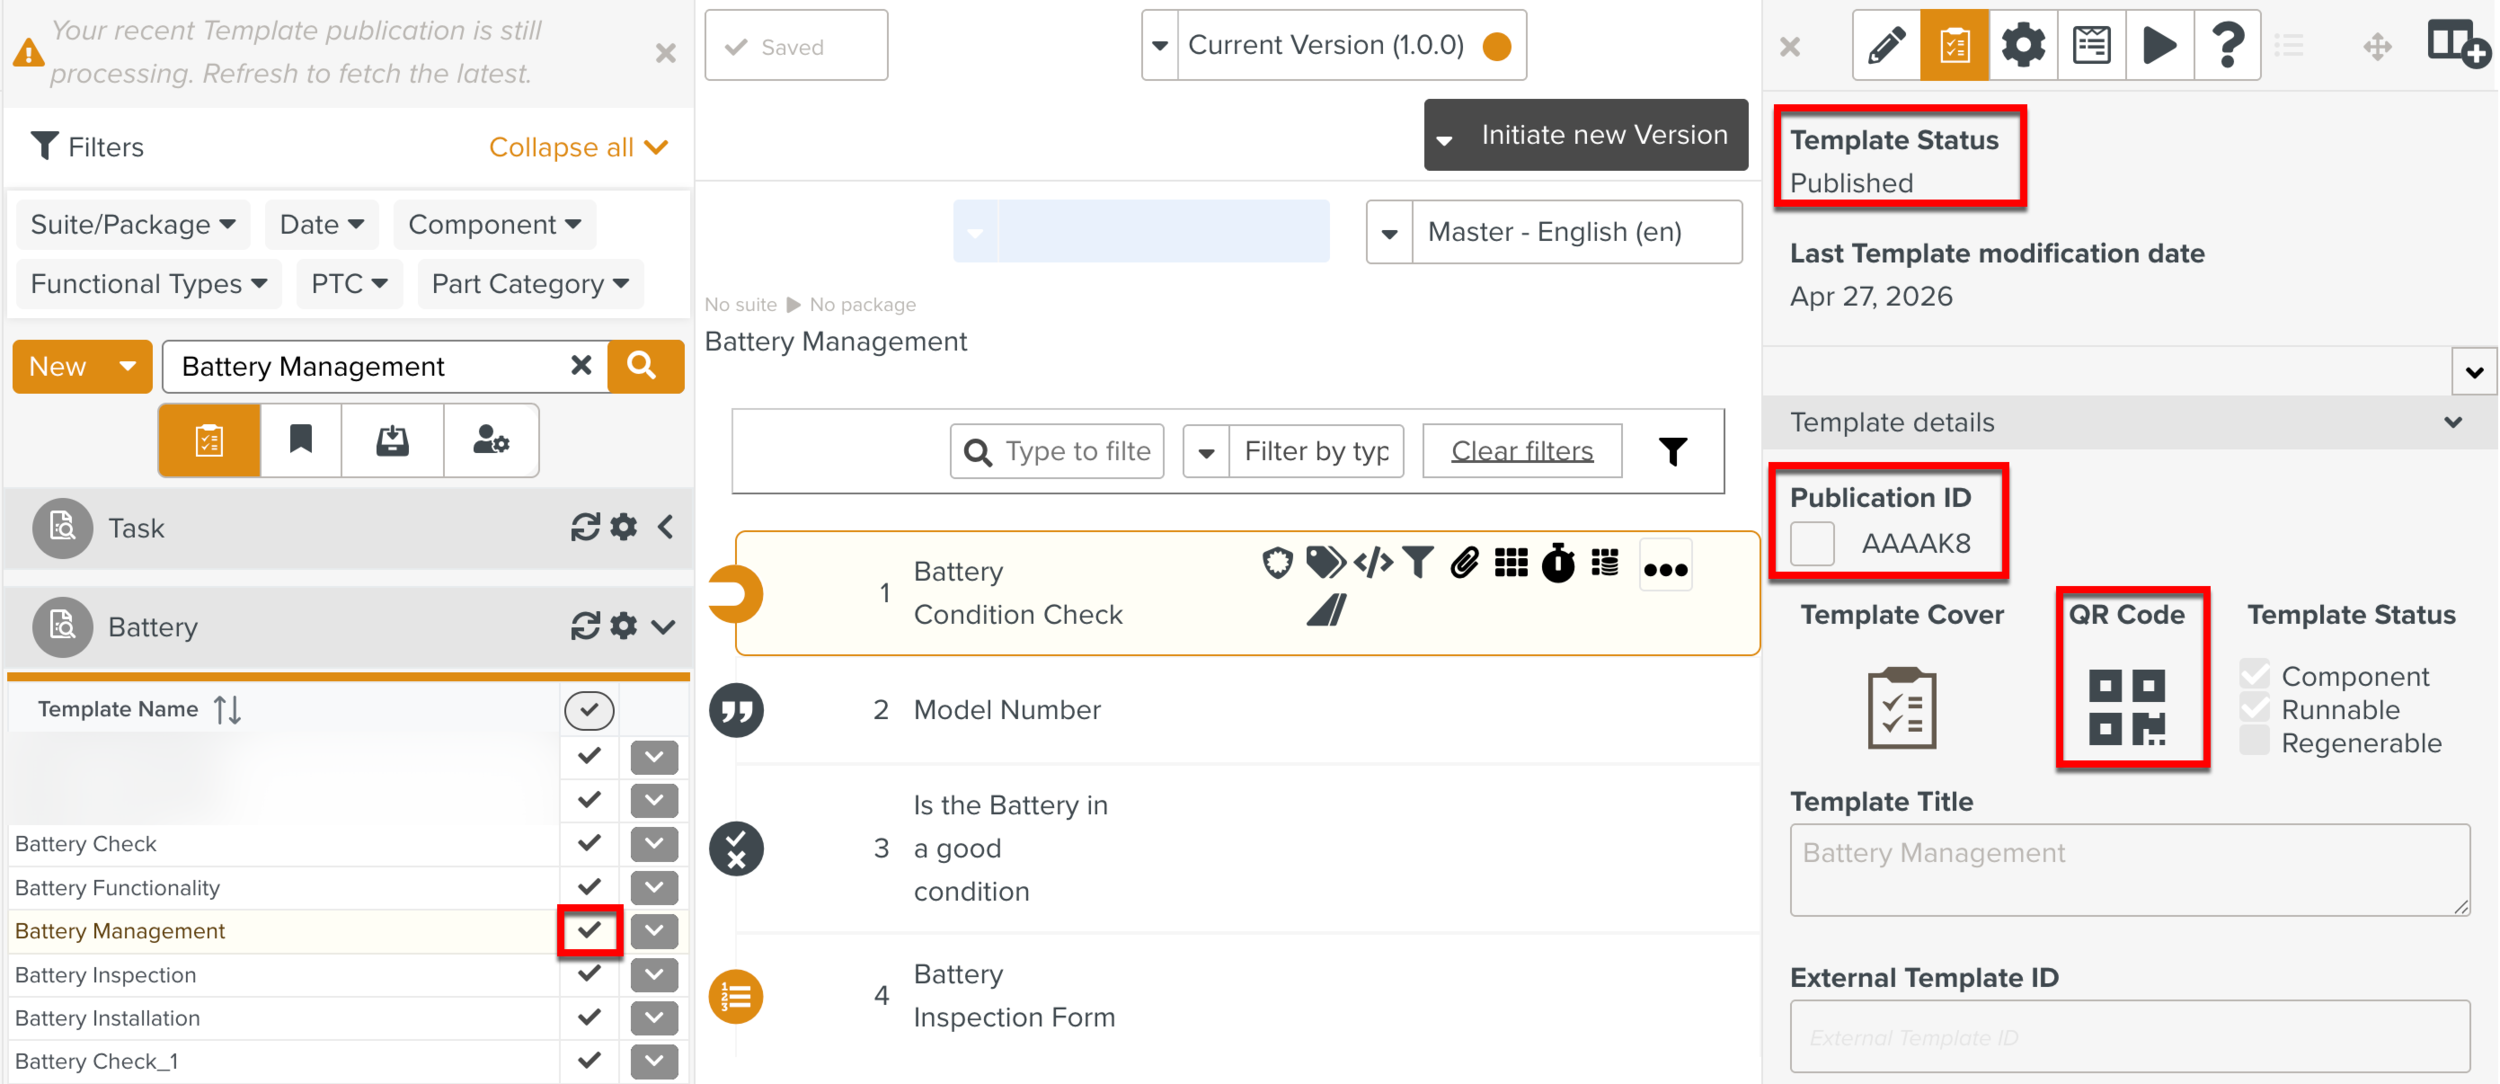Select the bookmark tab icon in left panel
Image resolution: width=2500 pixels, height=1084 pixels.
pyautogui.click(x=300, y=440)
